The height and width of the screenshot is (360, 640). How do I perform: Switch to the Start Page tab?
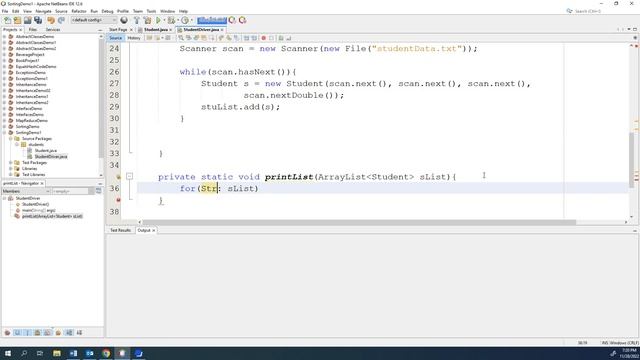118,30
